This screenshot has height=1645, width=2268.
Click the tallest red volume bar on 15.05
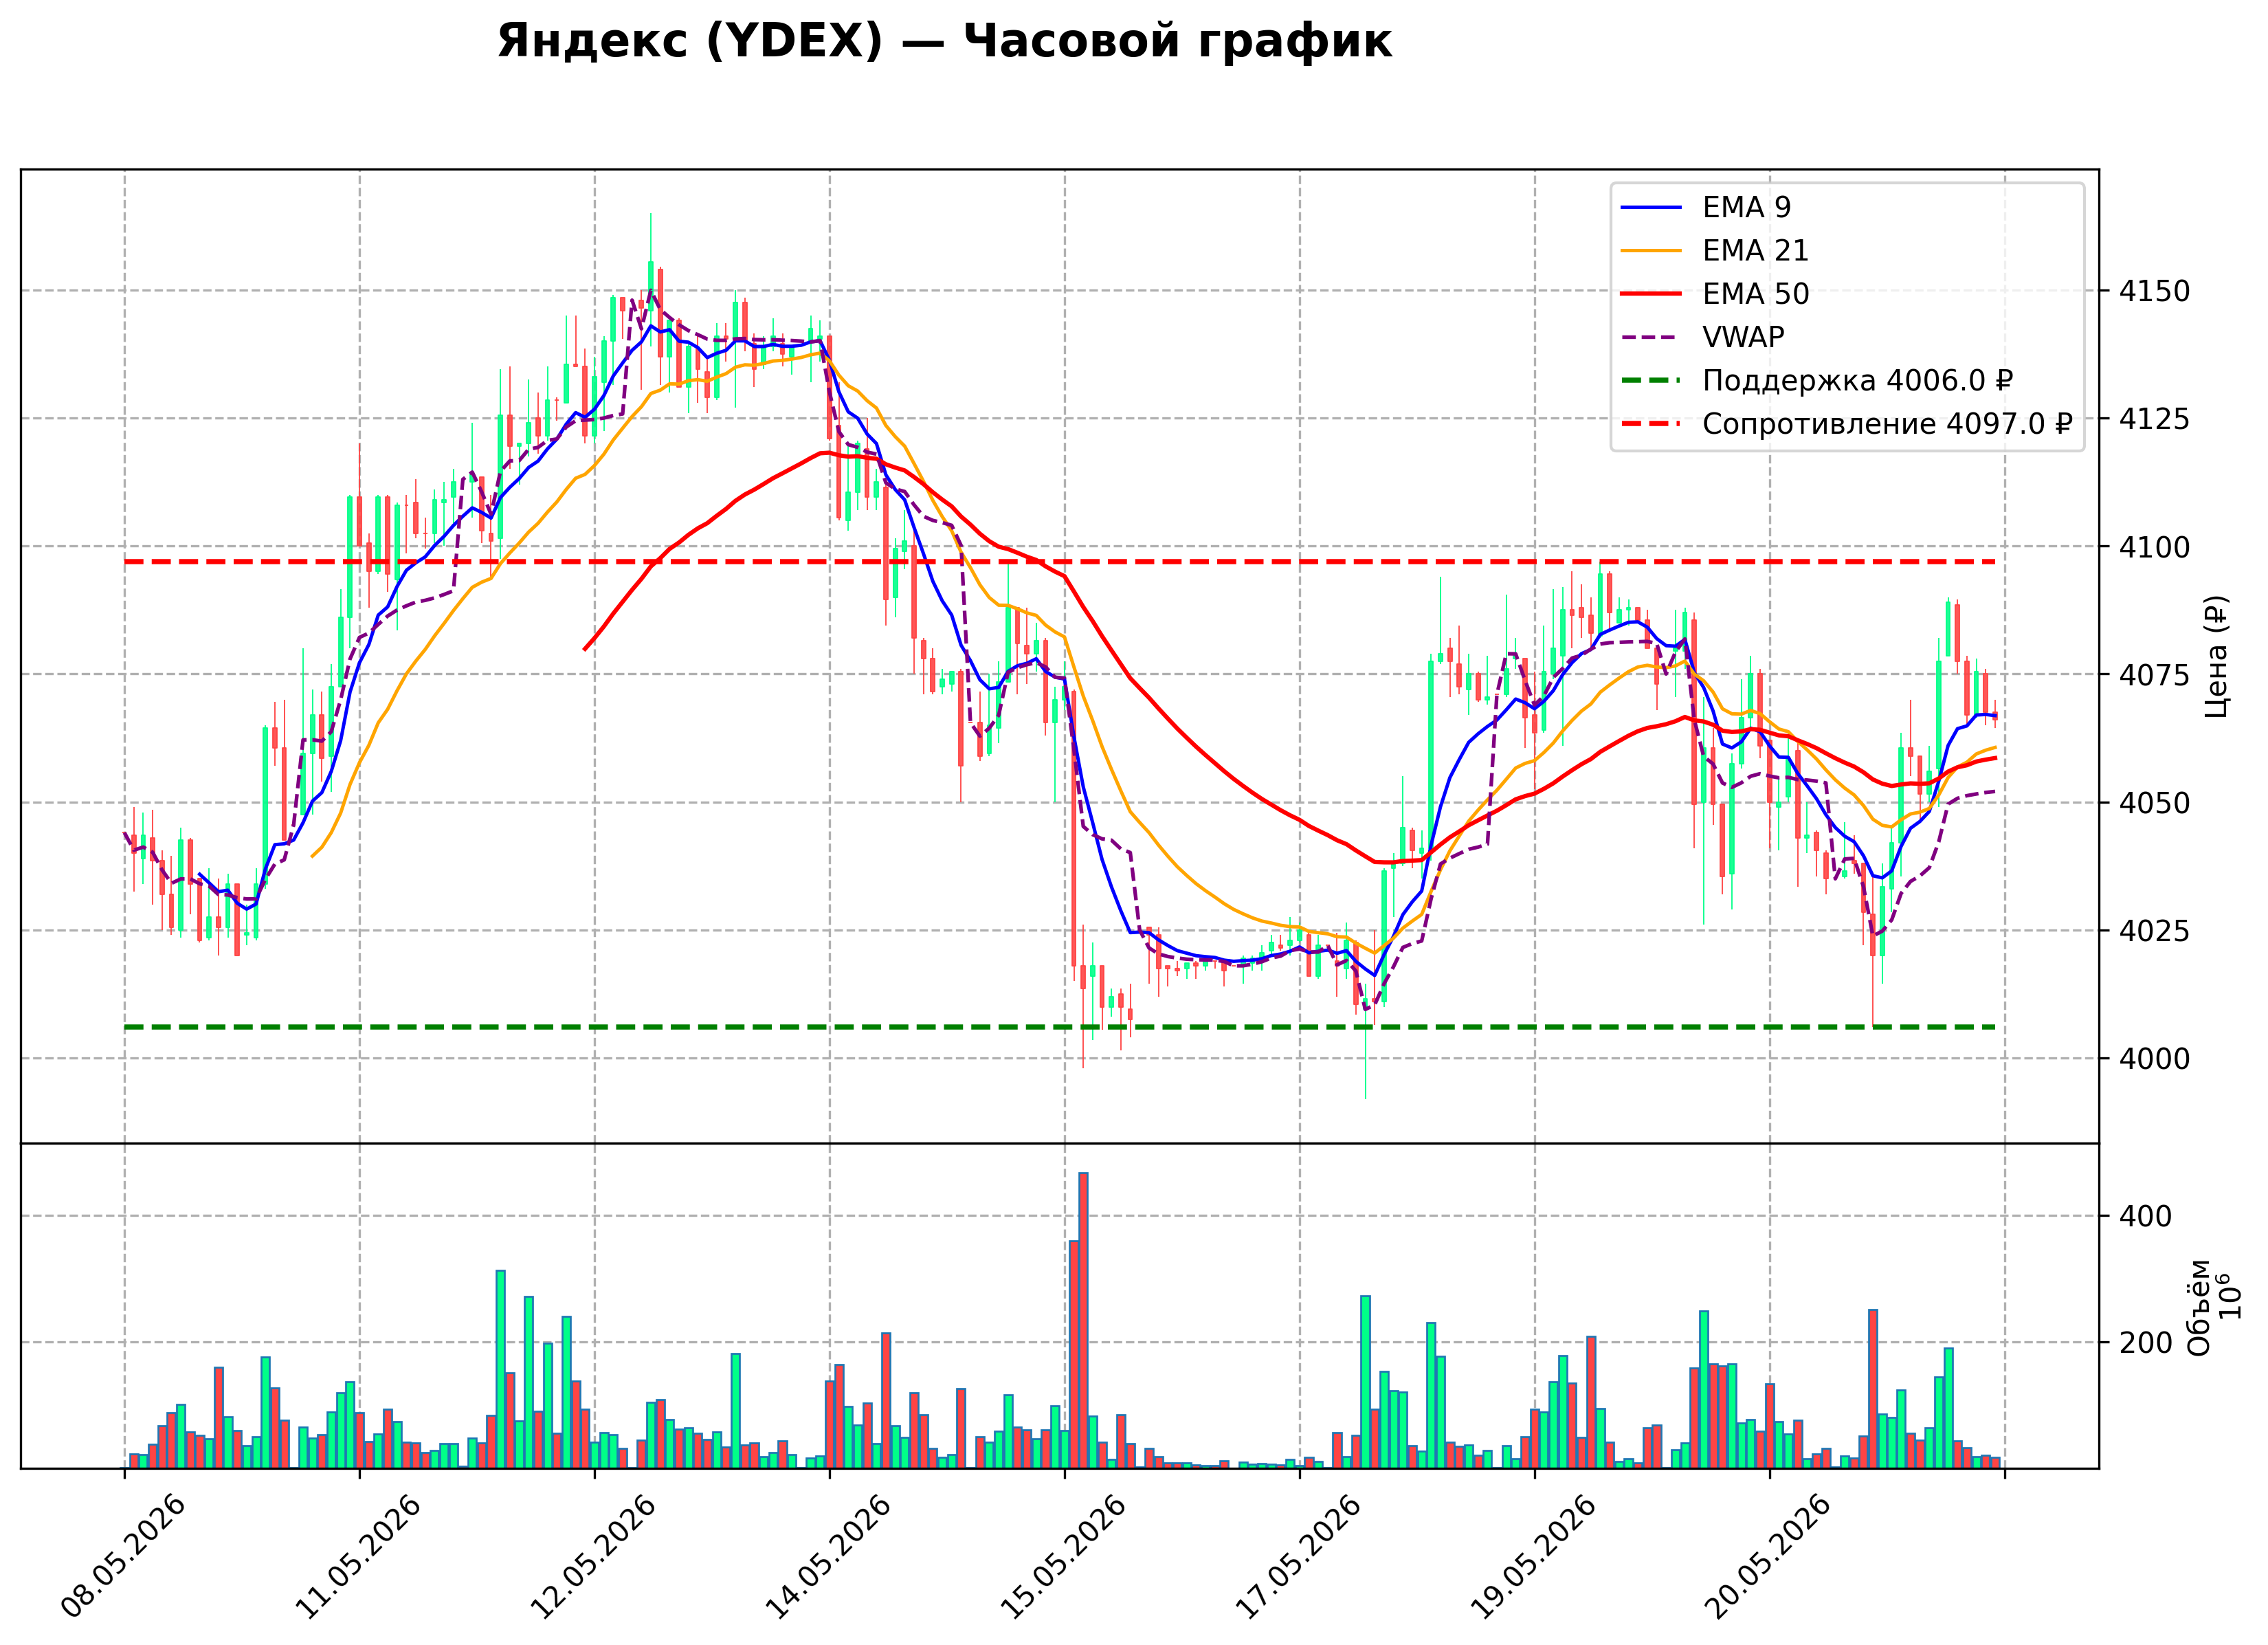pos(1083,1320)
